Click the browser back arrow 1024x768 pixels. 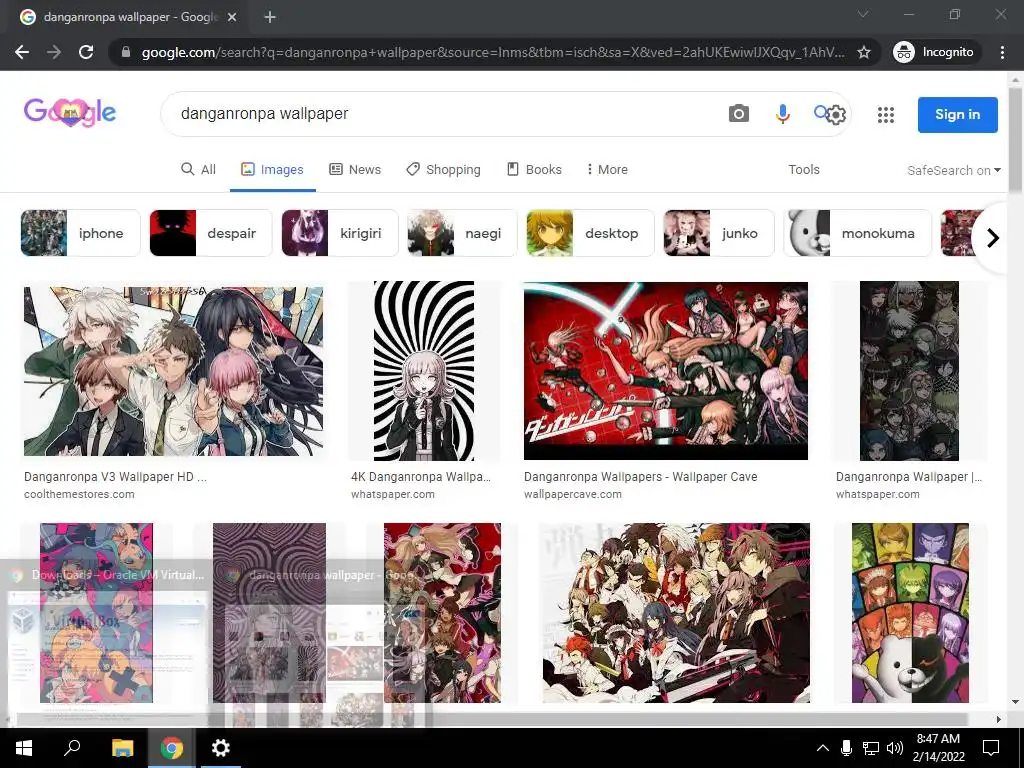click(22, 52)
